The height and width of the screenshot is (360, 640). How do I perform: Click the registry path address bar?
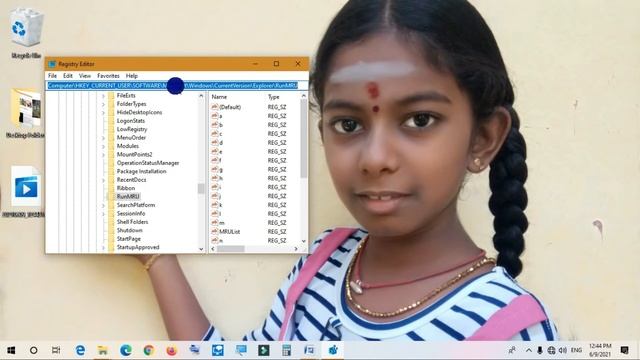coord(177,86)
